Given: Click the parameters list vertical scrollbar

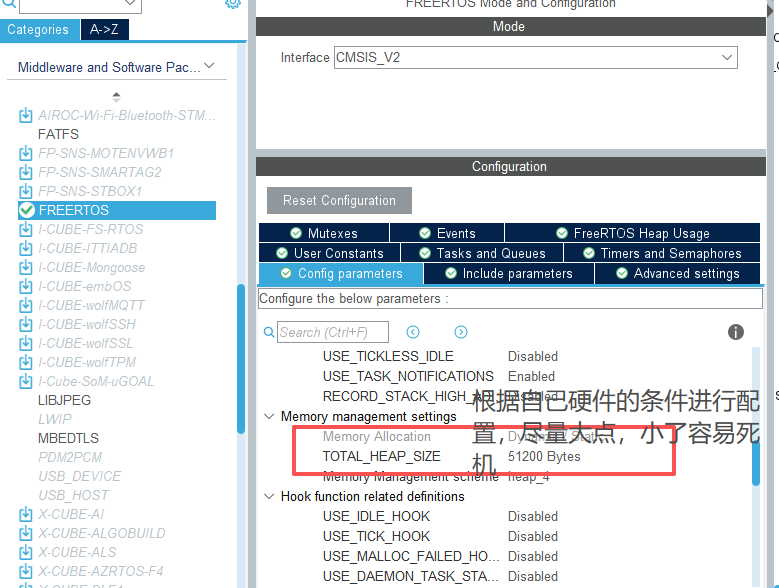Looking at the screenshot, I should tap(756, 464).
